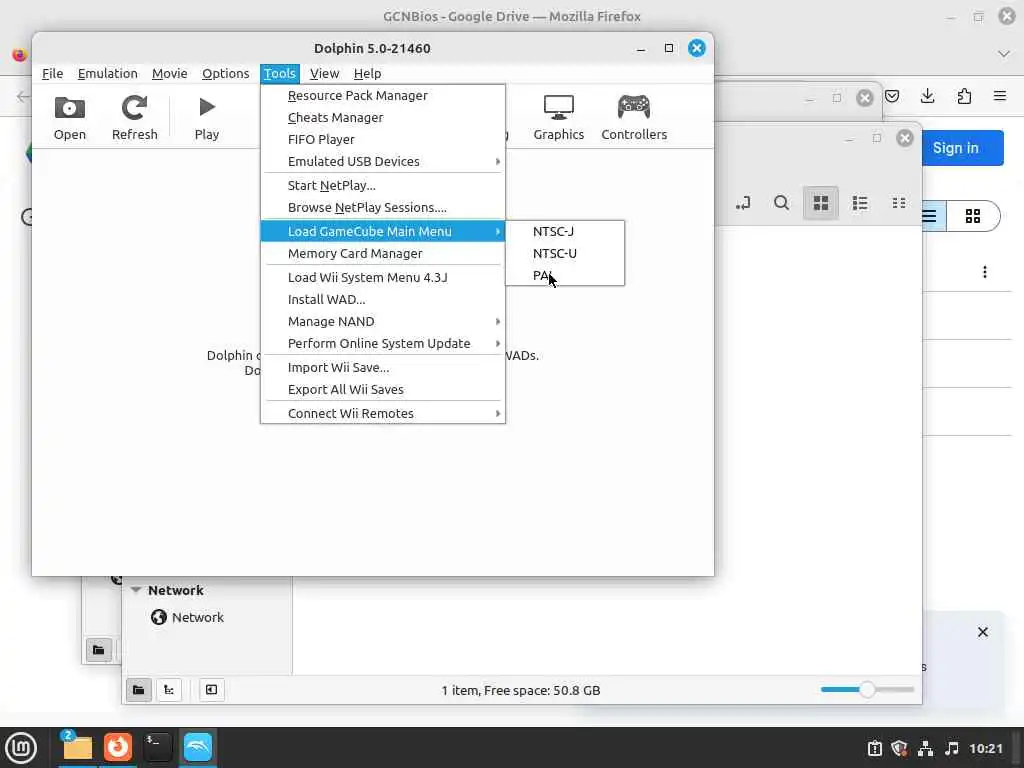Show tree view sidebar button

click(x=169, y=690)
